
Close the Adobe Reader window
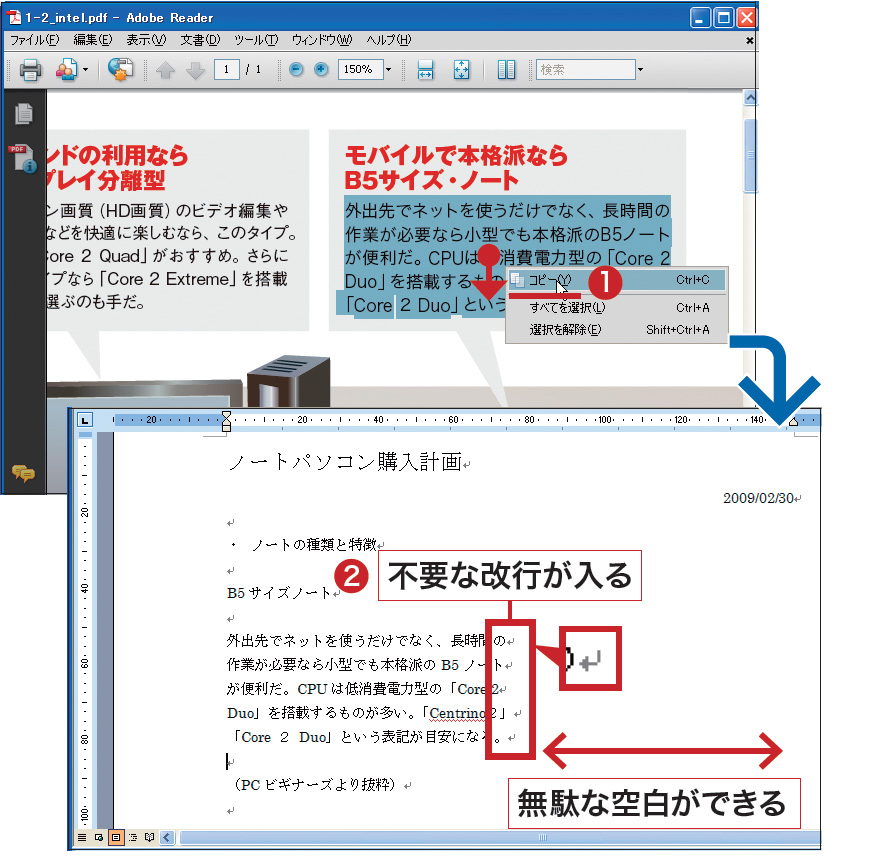(x=747, y=18)
